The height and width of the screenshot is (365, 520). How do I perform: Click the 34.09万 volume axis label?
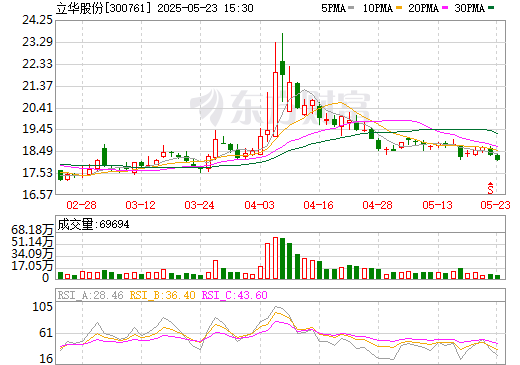point(32,254)
